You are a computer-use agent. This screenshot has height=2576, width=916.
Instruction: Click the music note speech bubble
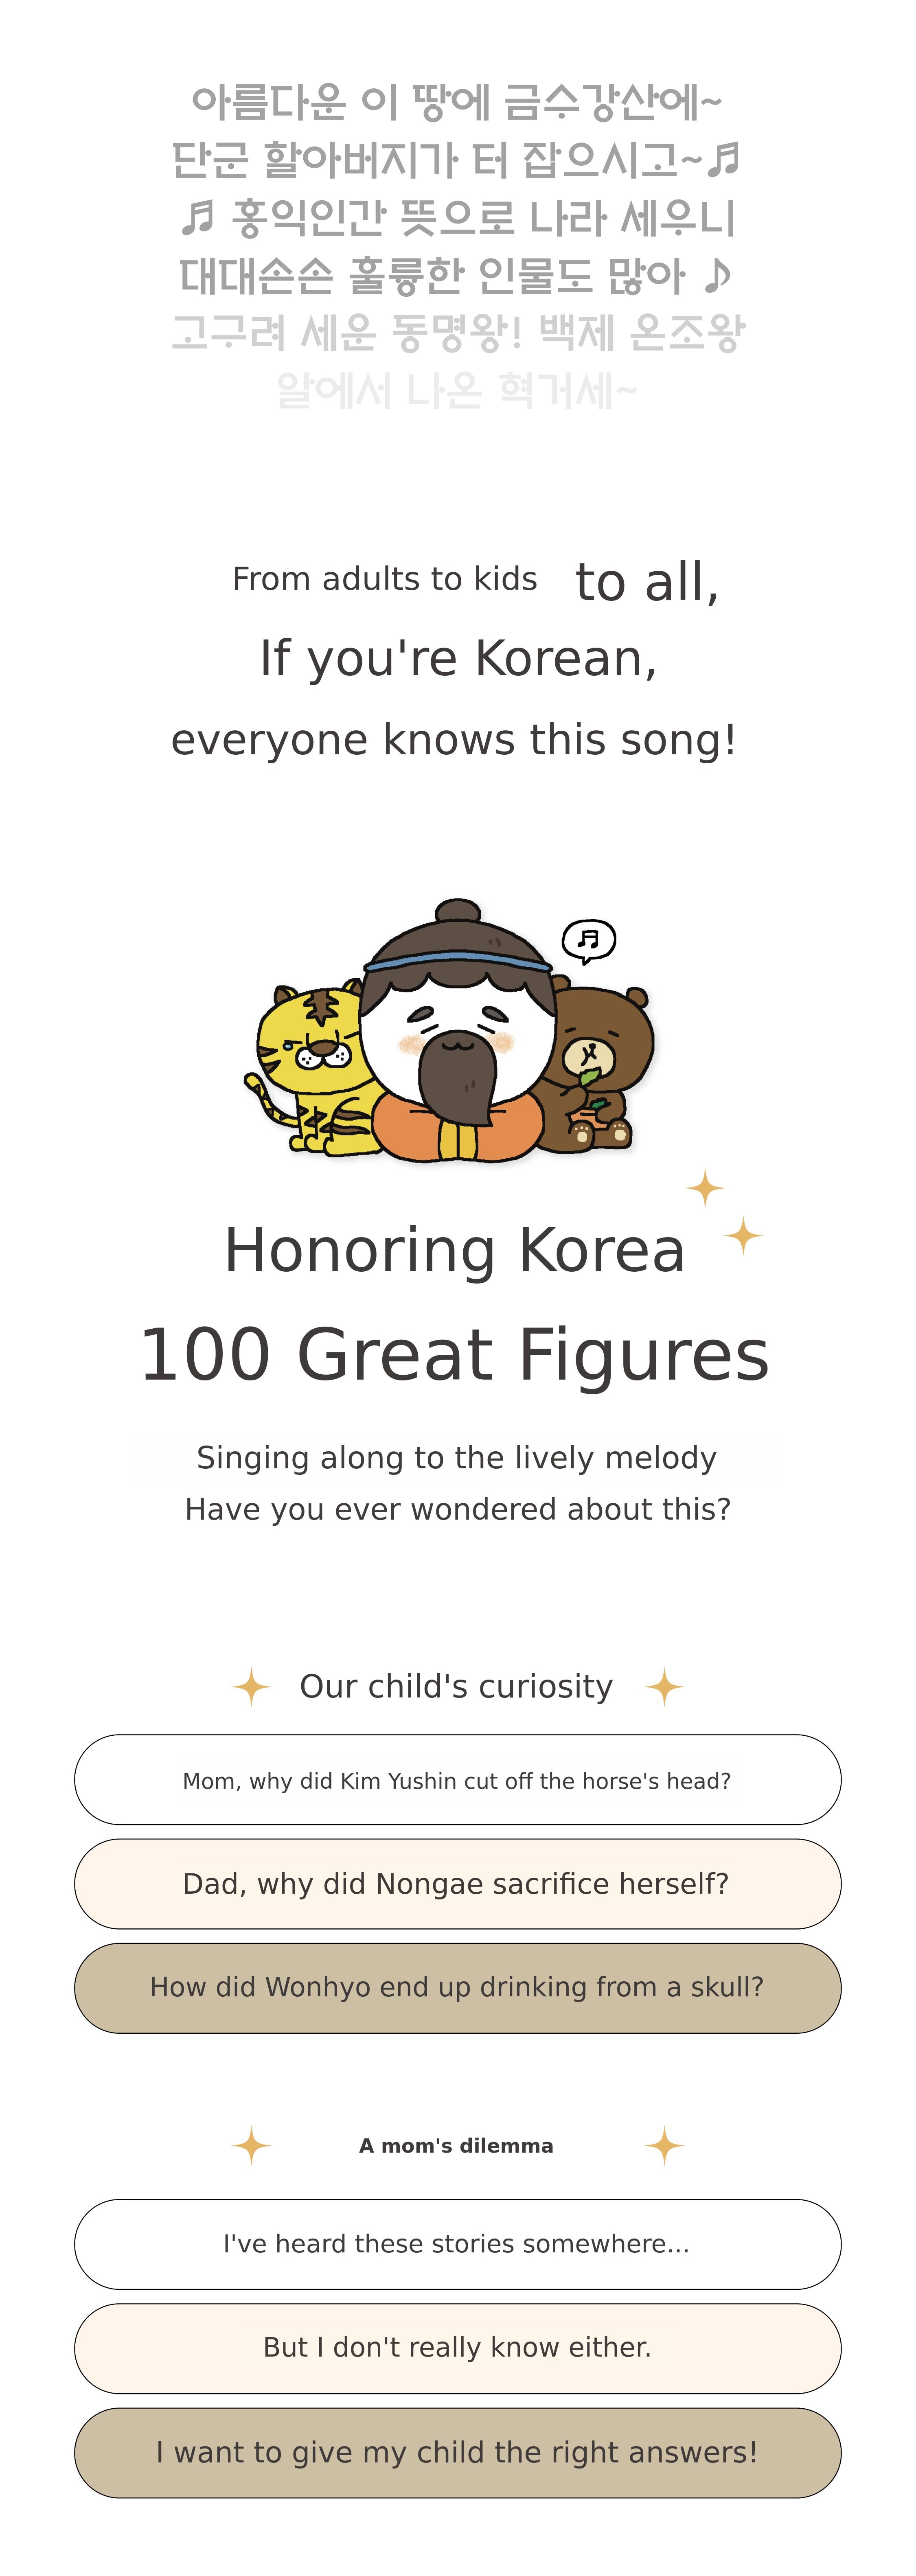coord(588,940)
